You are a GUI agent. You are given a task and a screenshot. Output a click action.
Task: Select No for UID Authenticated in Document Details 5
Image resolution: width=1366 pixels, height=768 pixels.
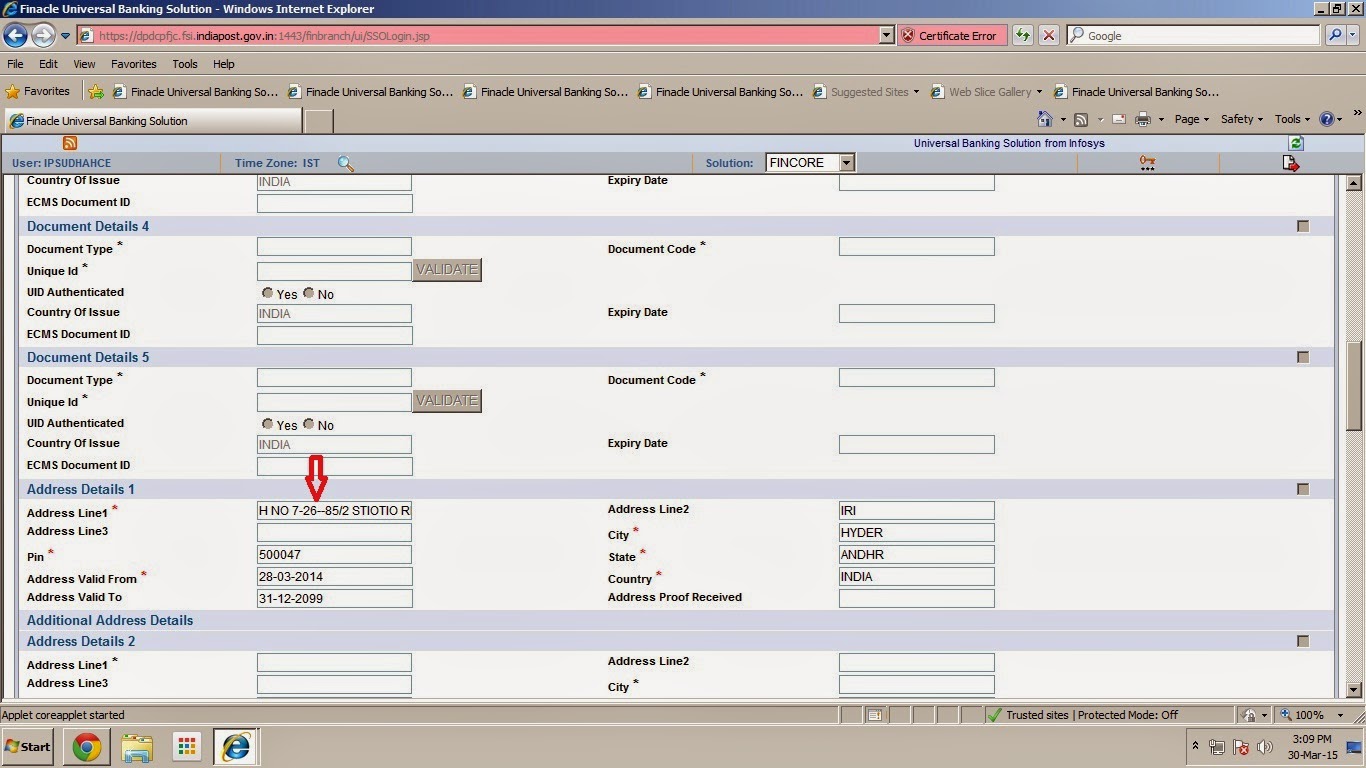click(309, 424)
